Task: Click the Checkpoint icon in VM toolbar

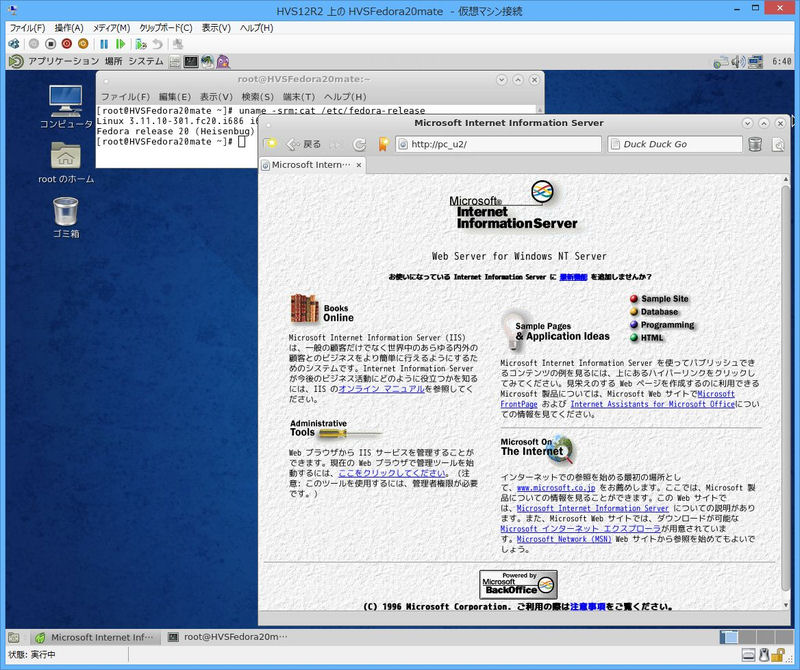Action: coord(141,44)
